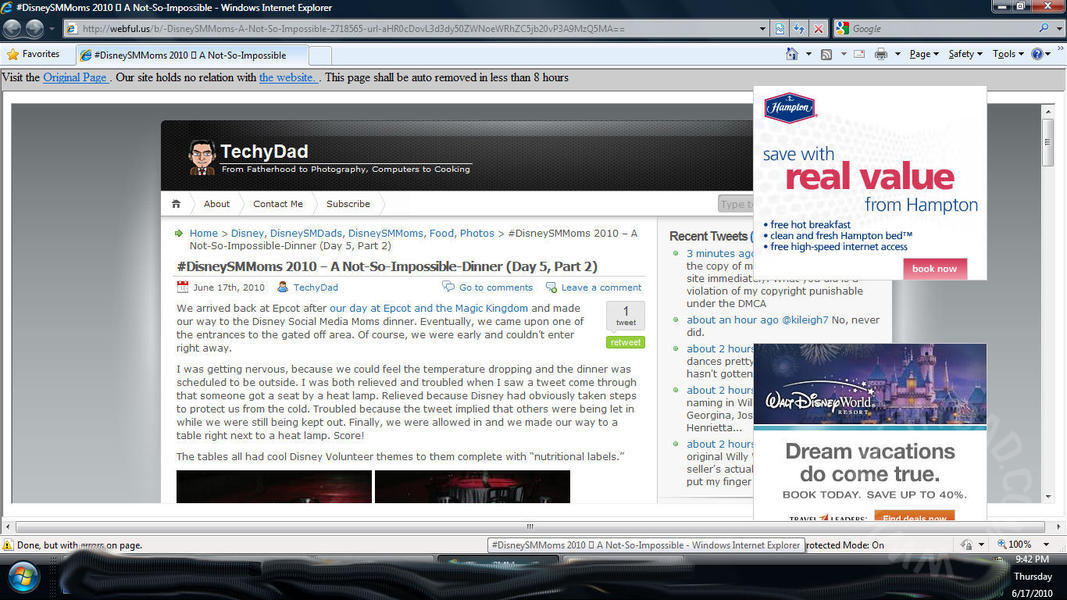Click the Hampton 'book now' button
Image resolution: width=1067 pixels, height=600 pixels.
tap(934, 269)
